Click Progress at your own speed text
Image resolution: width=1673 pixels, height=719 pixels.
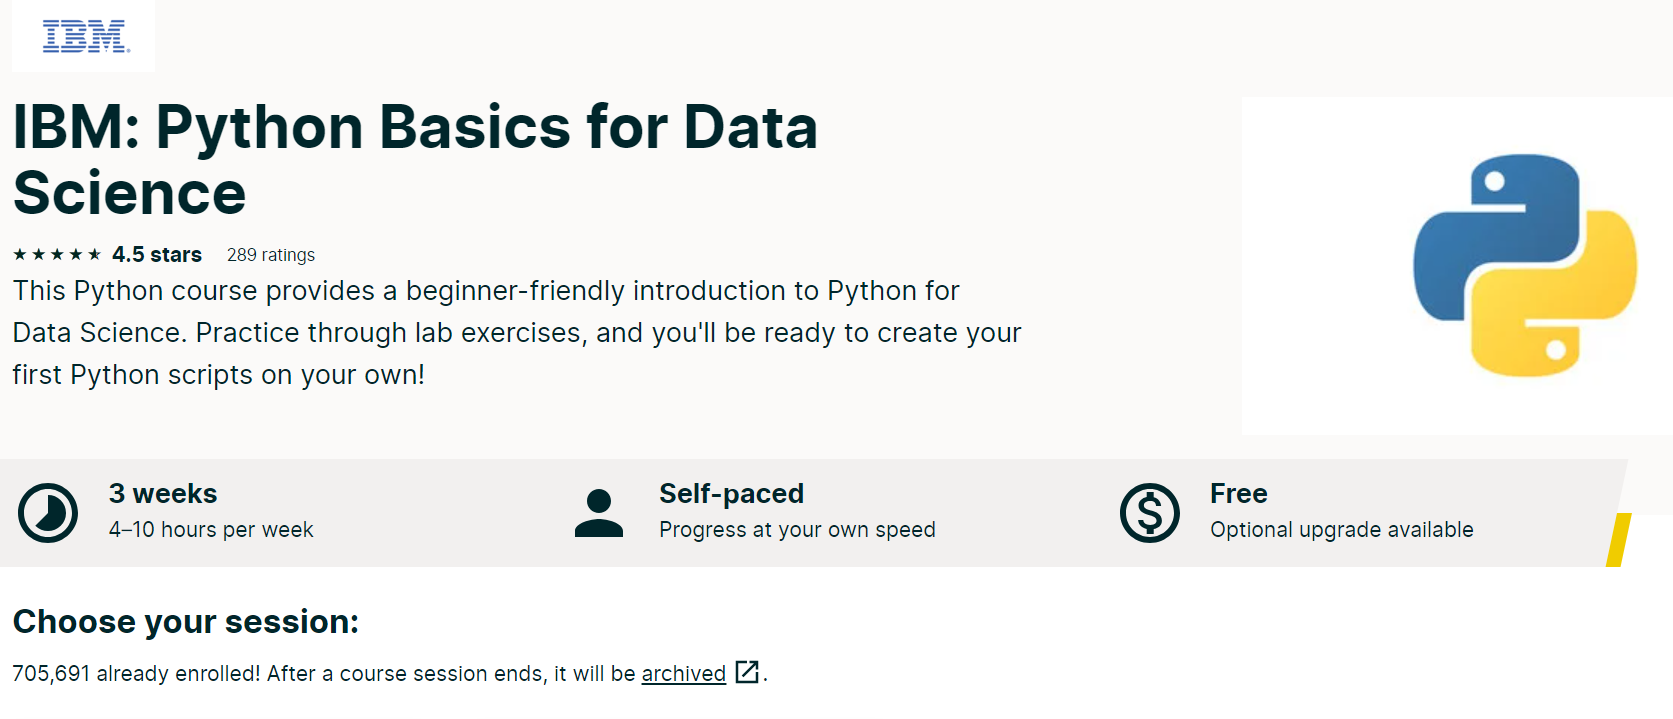(797, 530)
